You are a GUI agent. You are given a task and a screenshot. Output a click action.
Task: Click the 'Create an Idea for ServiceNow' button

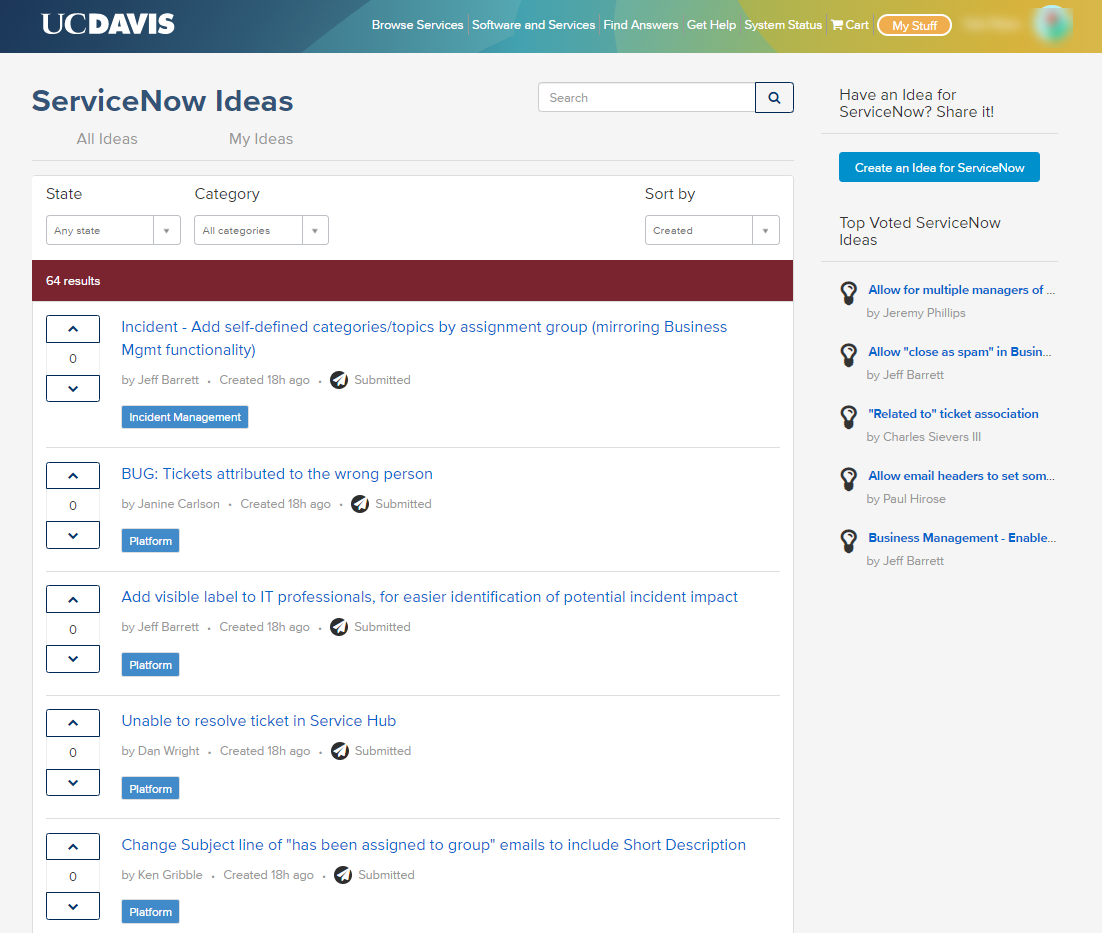(x=938, y=167)
